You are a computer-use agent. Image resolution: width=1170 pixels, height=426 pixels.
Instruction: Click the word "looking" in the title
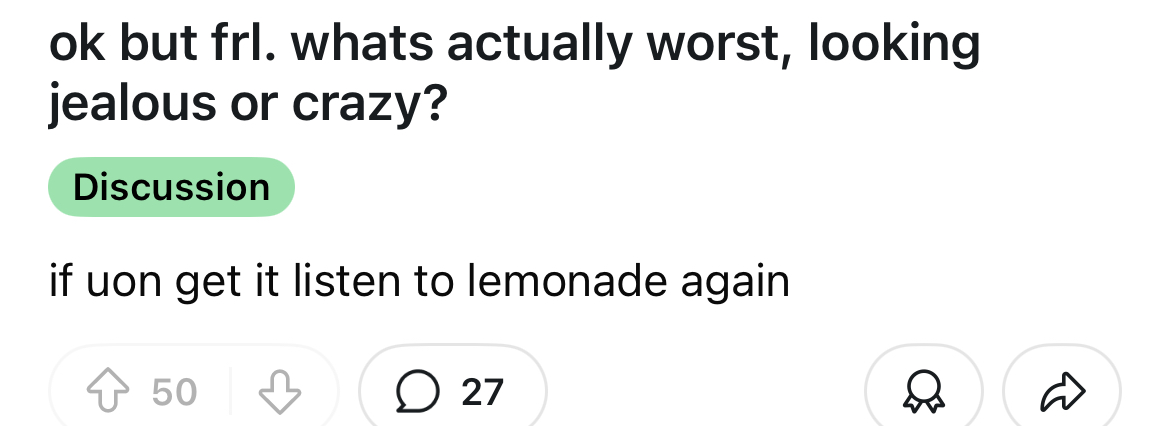[895, 45]
